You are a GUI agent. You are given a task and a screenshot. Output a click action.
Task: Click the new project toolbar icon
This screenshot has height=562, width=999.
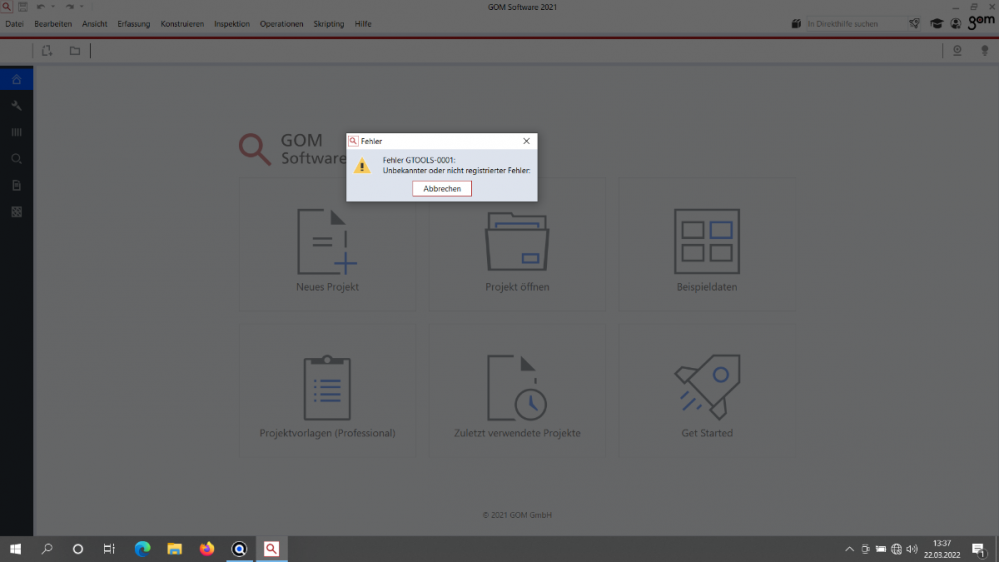tap(47, 50)
